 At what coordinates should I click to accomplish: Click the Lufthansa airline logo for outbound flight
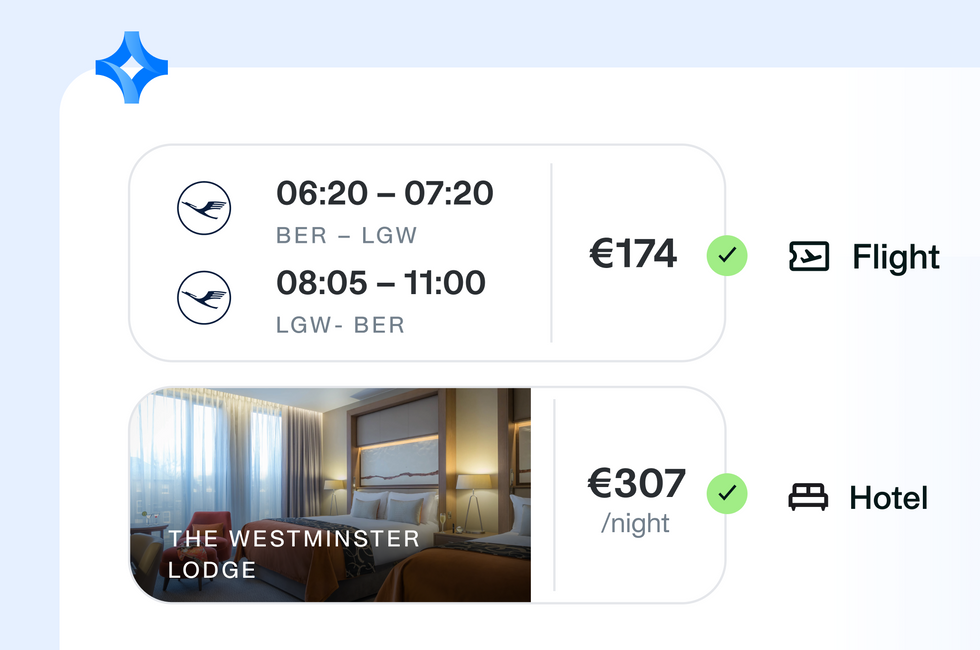(x=203, y=208)
